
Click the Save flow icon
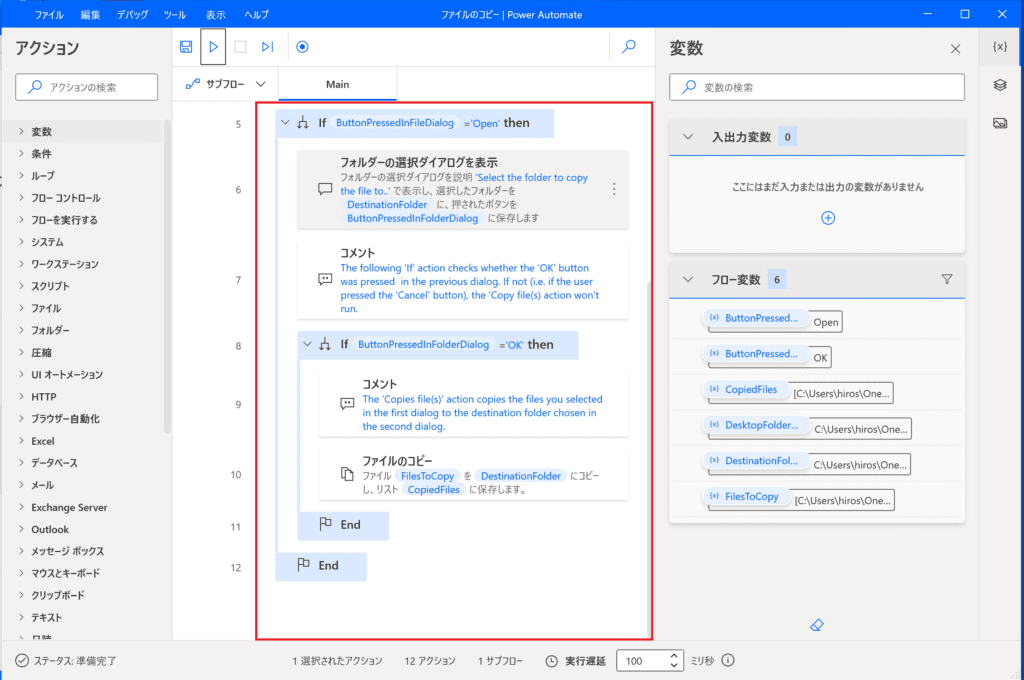(186, 47)
